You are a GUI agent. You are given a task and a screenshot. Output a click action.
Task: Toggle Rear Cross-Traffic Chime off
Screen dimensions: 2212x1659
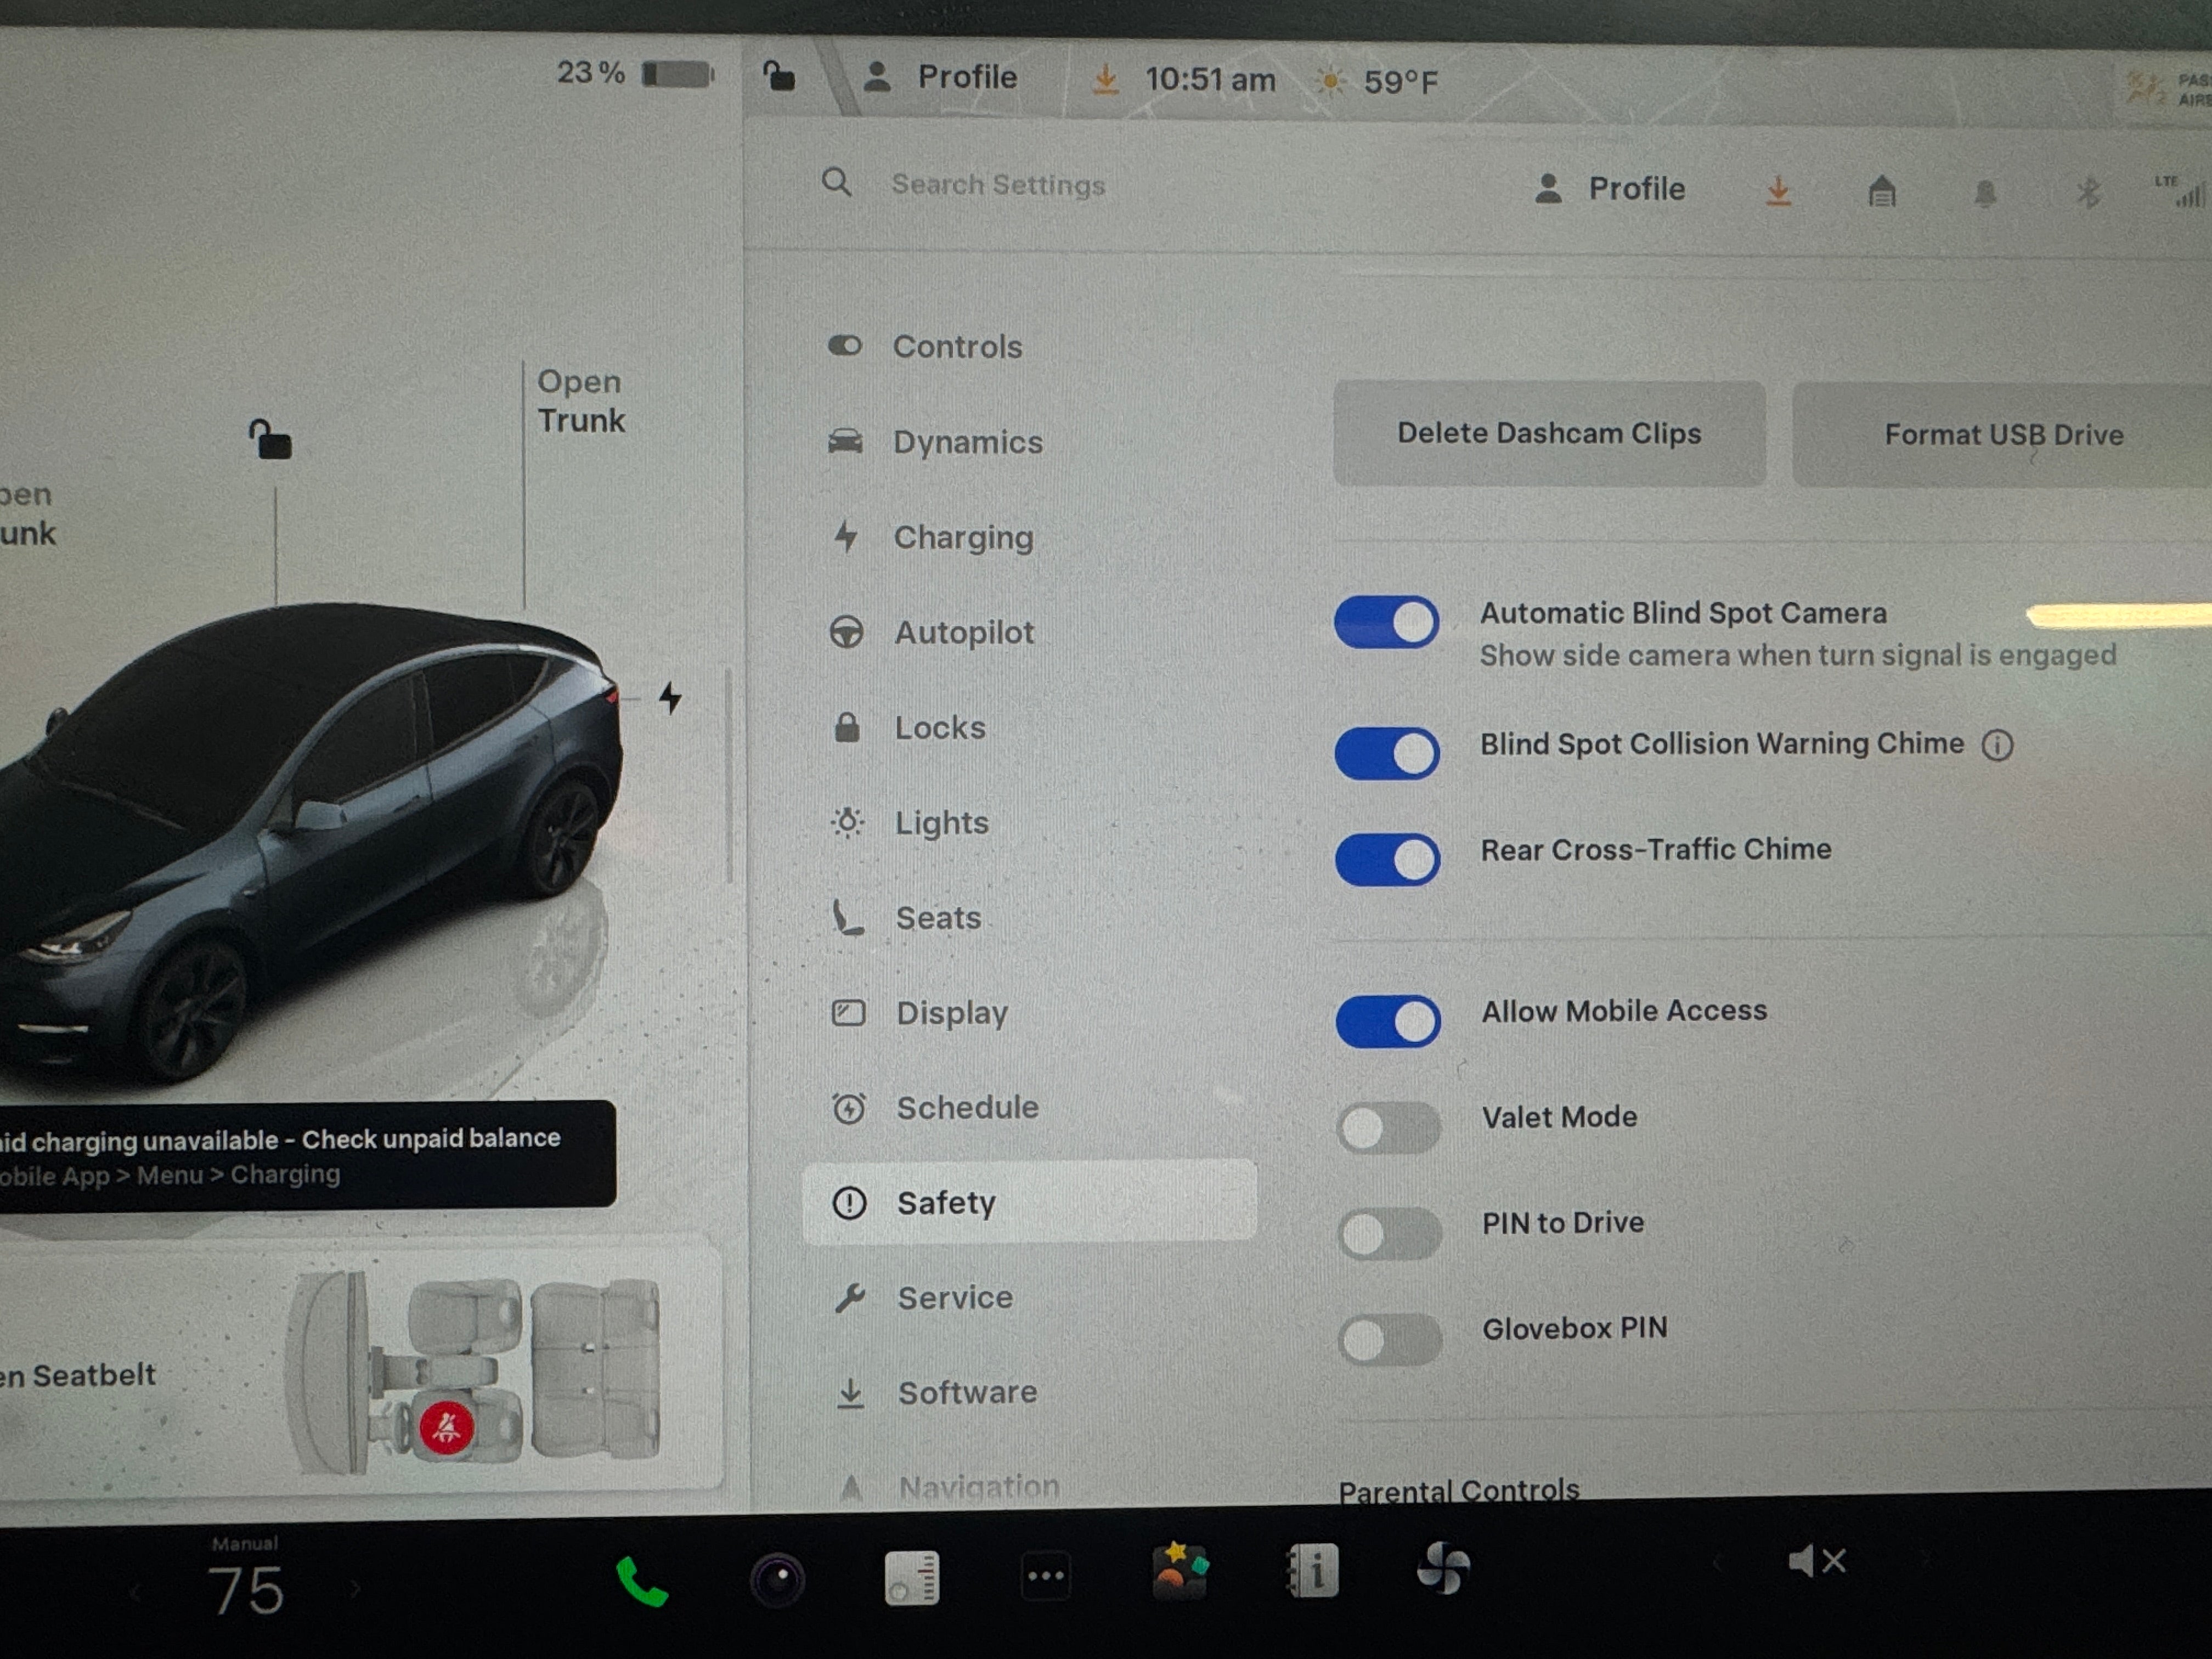pyautogui.click(x=1387, y=859)
